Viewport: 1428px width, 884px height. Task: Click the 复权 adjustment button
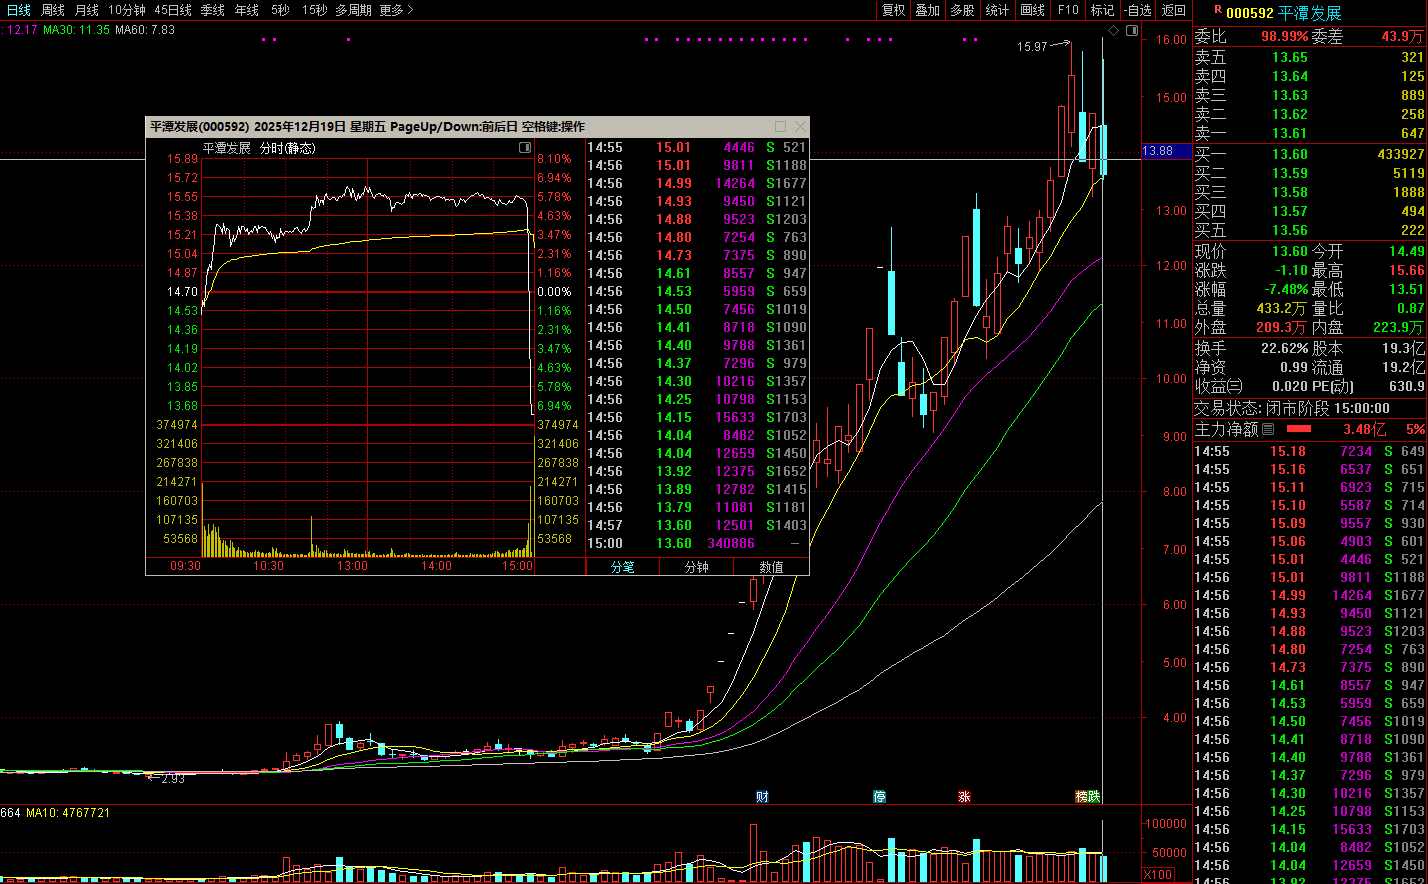pyautogui.click(x=893, y=10)
